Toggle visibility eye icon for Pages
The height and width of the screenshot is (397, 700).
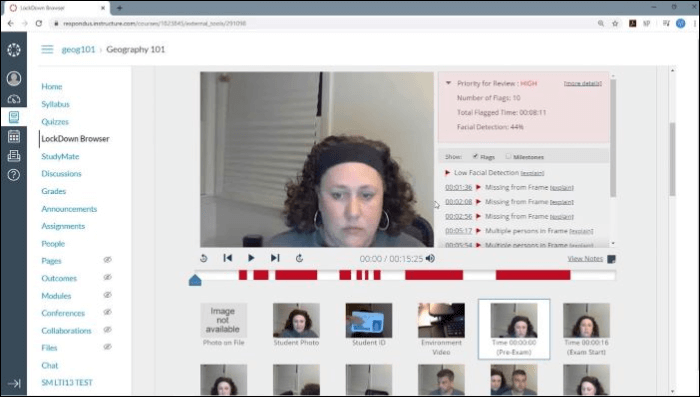[108, 260]
